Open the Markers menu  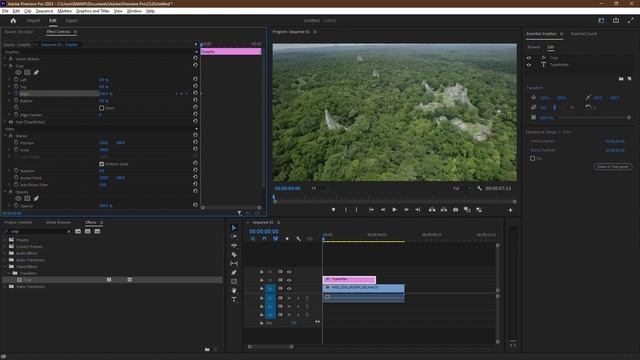(64, 11)
